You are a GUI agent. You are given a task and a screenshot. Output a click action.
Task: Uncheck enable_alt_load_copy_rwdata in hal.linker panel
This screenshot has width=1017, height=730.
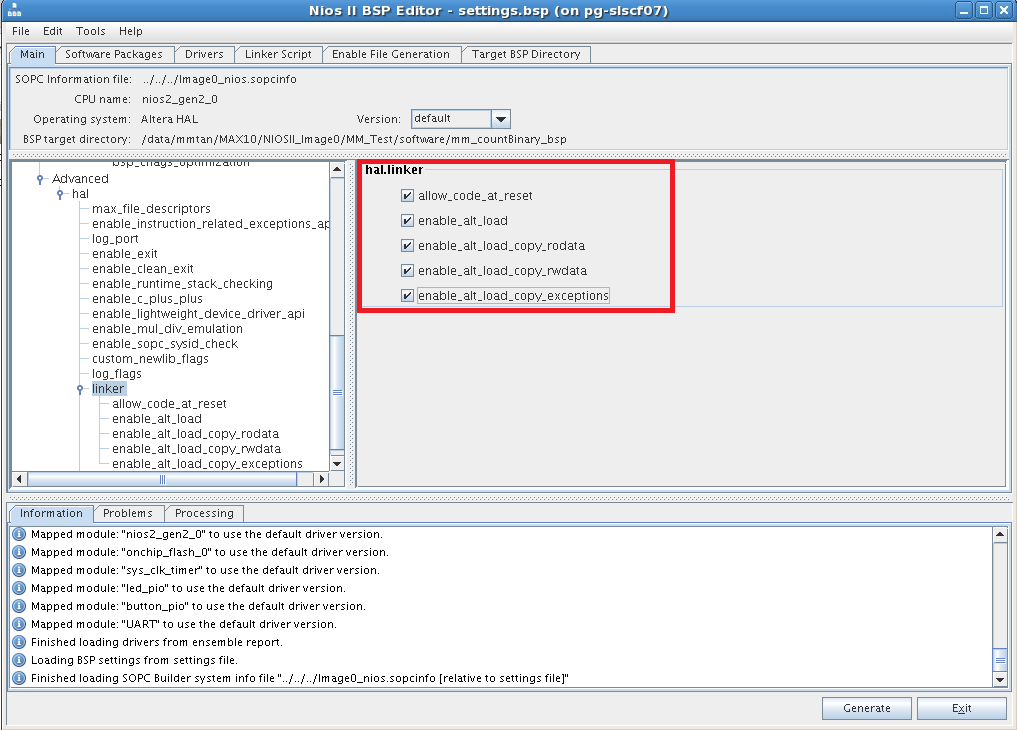click(x=407, y=271)
